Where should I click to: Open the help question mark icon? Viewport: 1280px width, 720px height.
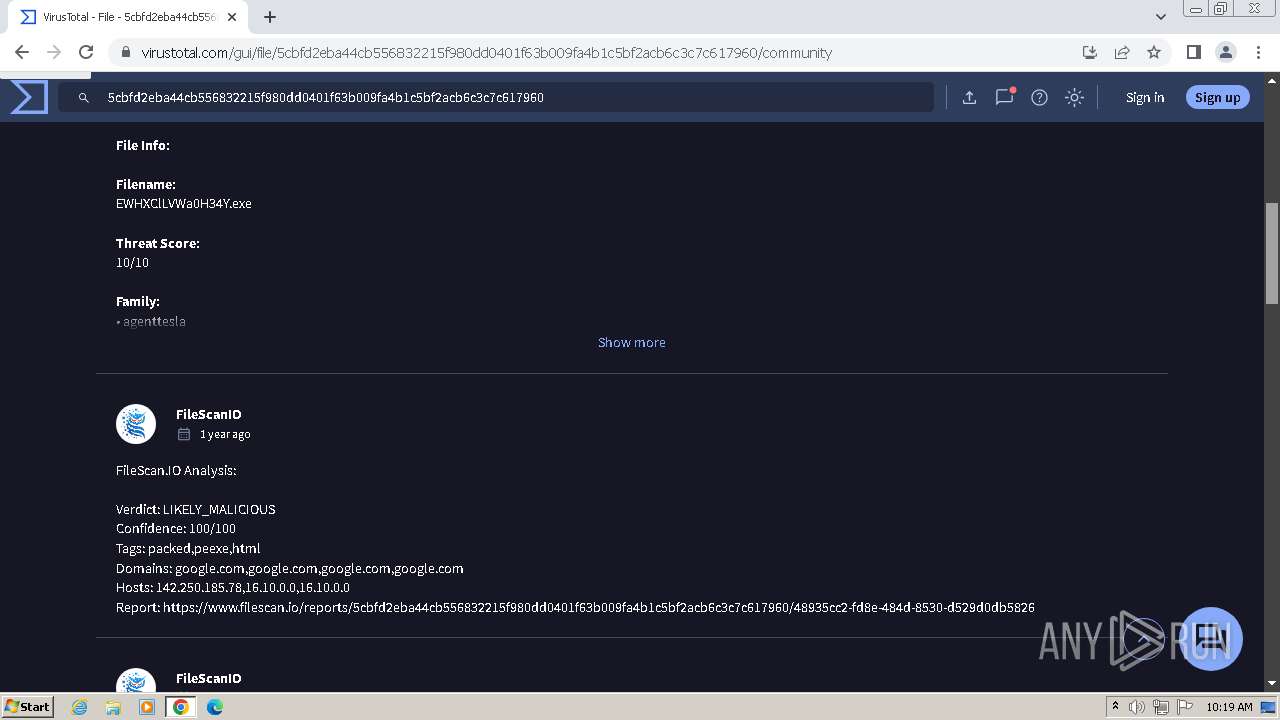(1039, 97)
